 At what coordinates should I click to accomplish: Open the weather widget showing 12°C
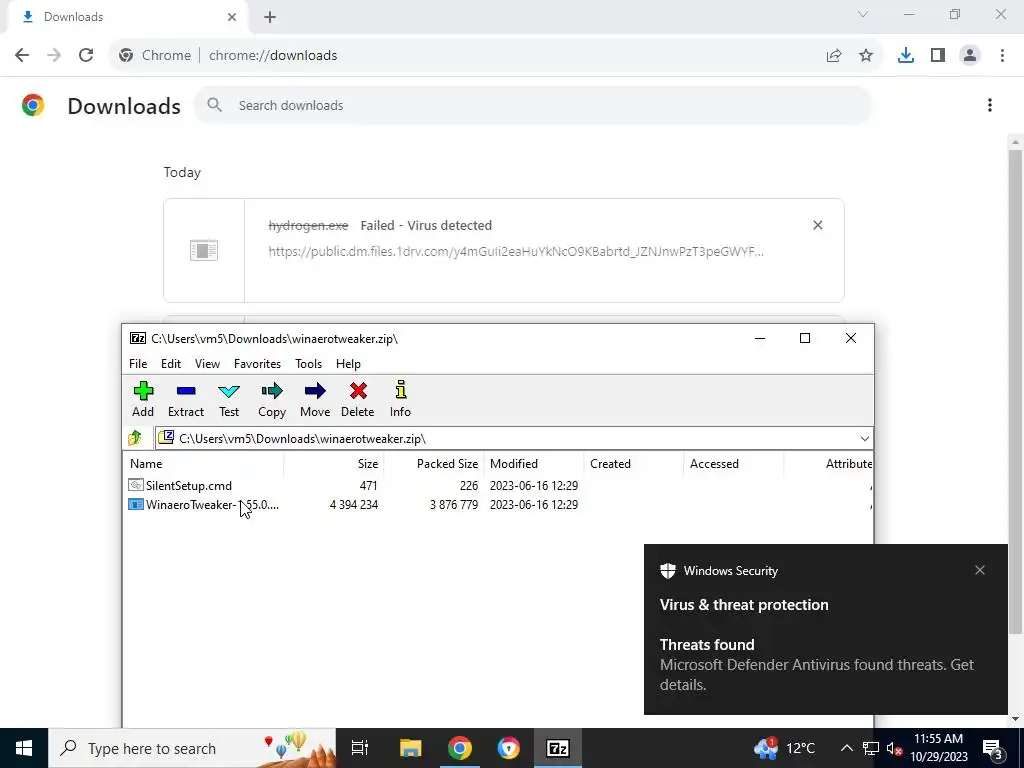click(784, 748)
